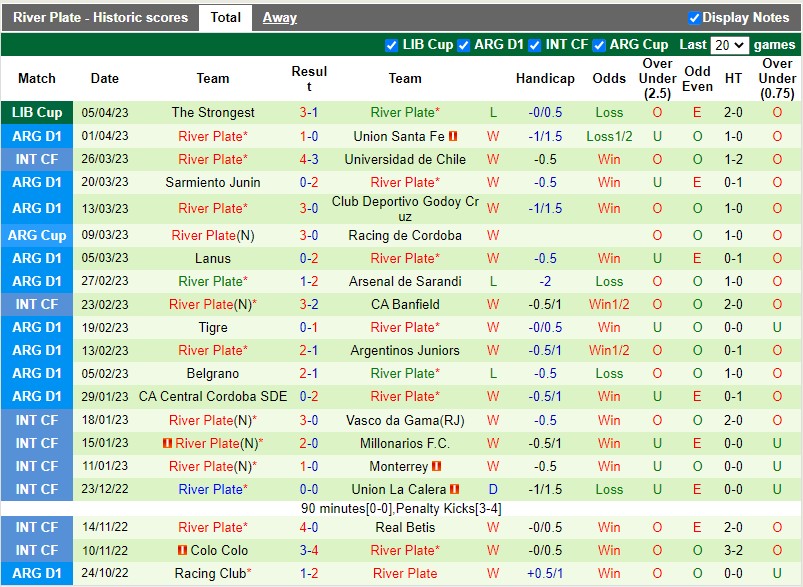Uncheck the LIB Cup filter checkbox
Viewport: 803px width, 587px height.
(x=391, y=46)
